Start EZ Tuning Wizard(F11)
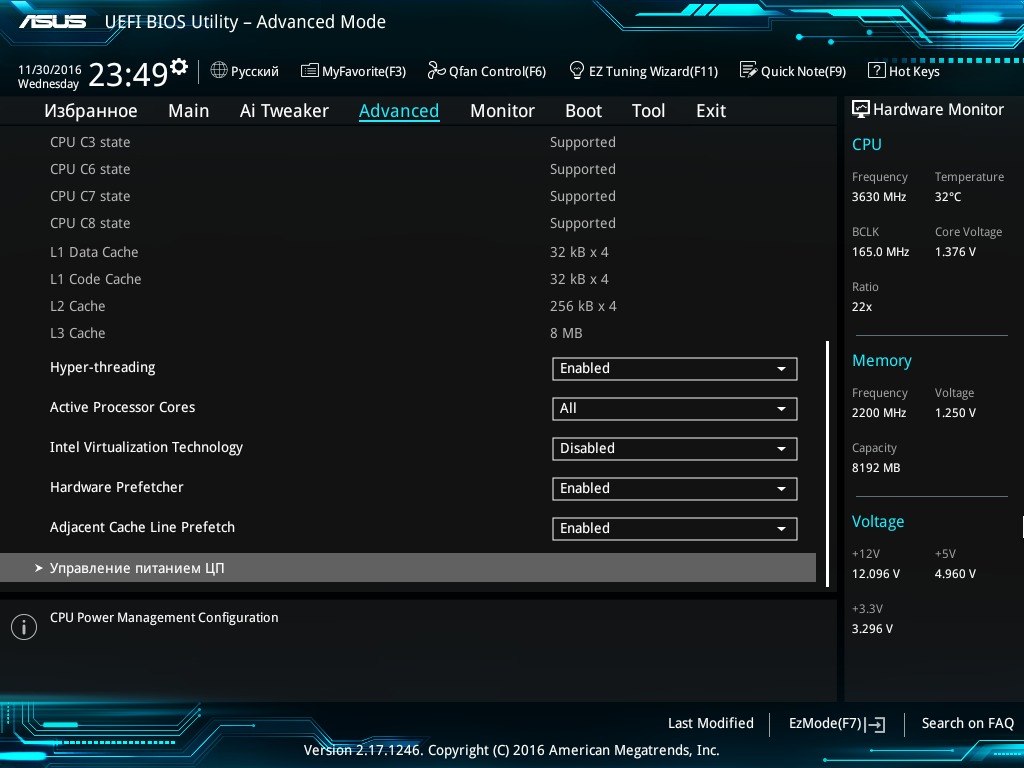This screenshot has width=1024, height=768. coord(644,71)
